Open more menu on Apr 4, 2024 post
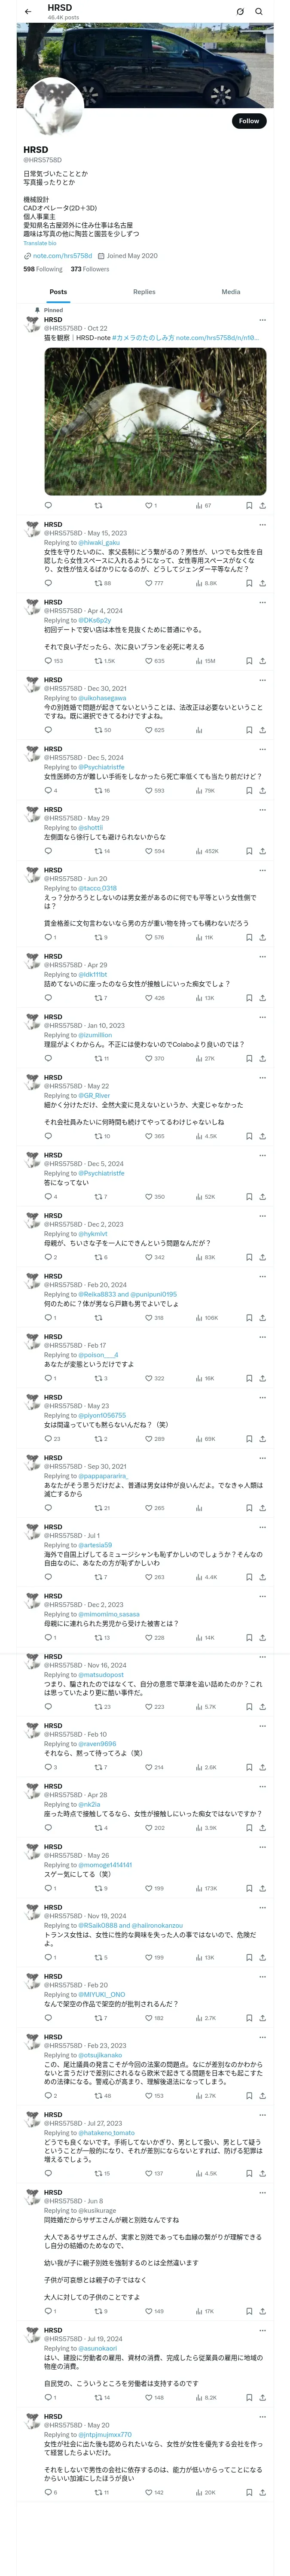This screenshot has height=2576, width=290. [x=262, y=602]
